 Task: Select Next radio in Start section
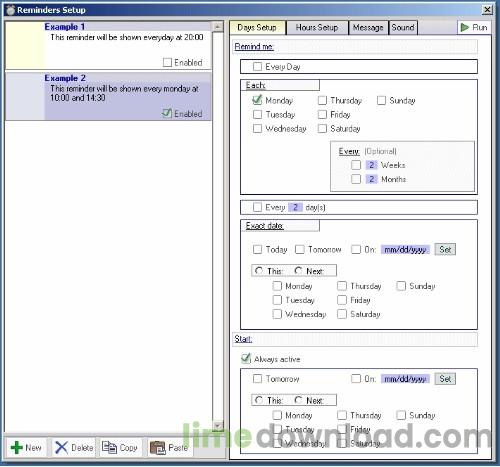coord(298,400)
